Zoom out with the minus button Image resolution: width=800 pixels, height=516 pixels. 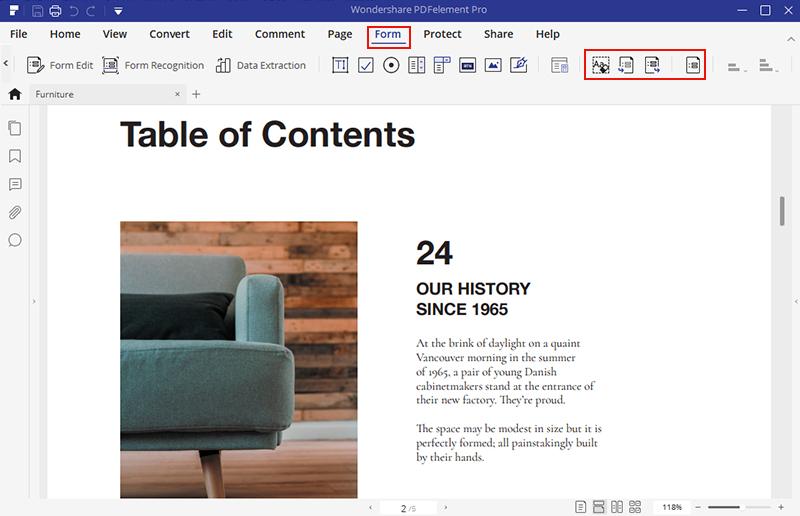[698, 507]
